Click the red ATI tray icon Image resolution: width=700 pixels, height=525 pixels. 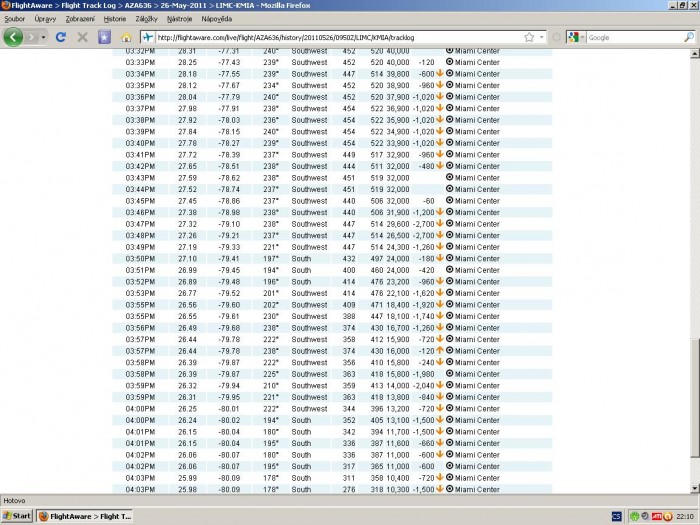[657, 516]
